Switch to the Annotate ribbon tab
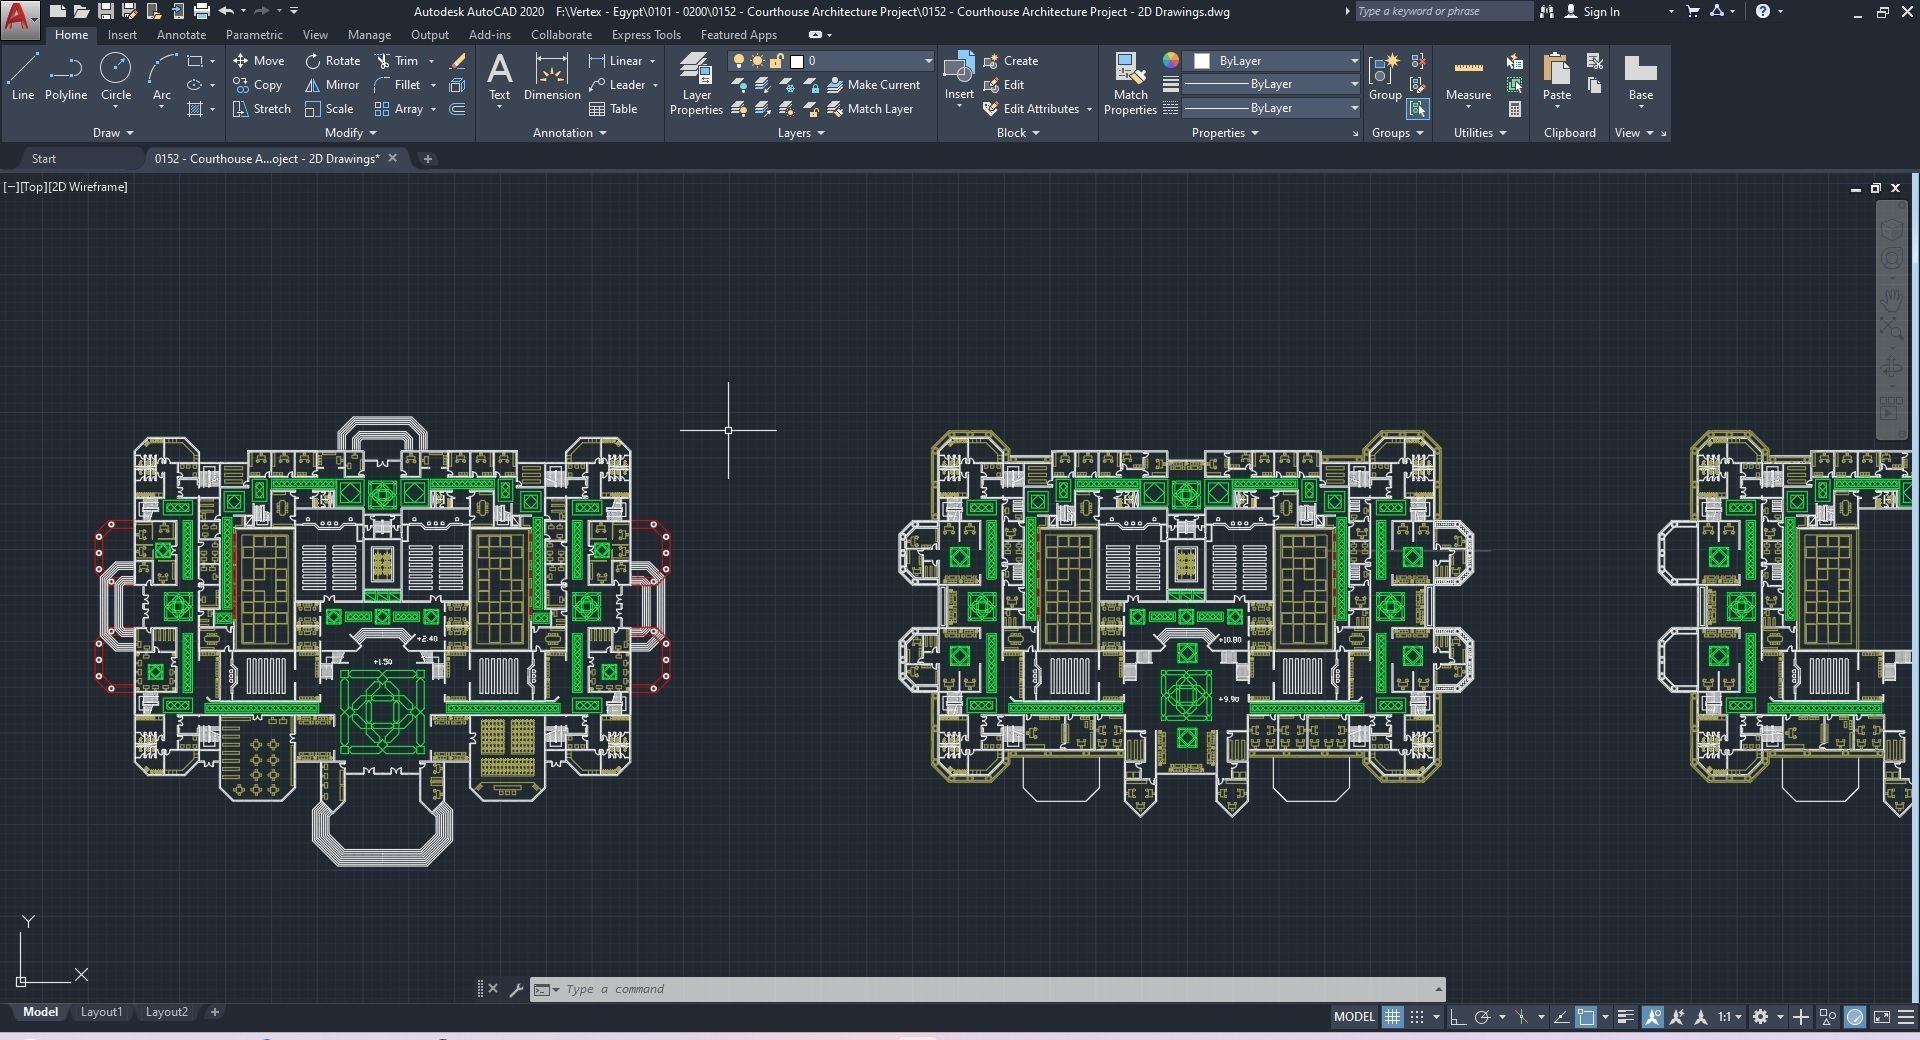 [181, 35]
